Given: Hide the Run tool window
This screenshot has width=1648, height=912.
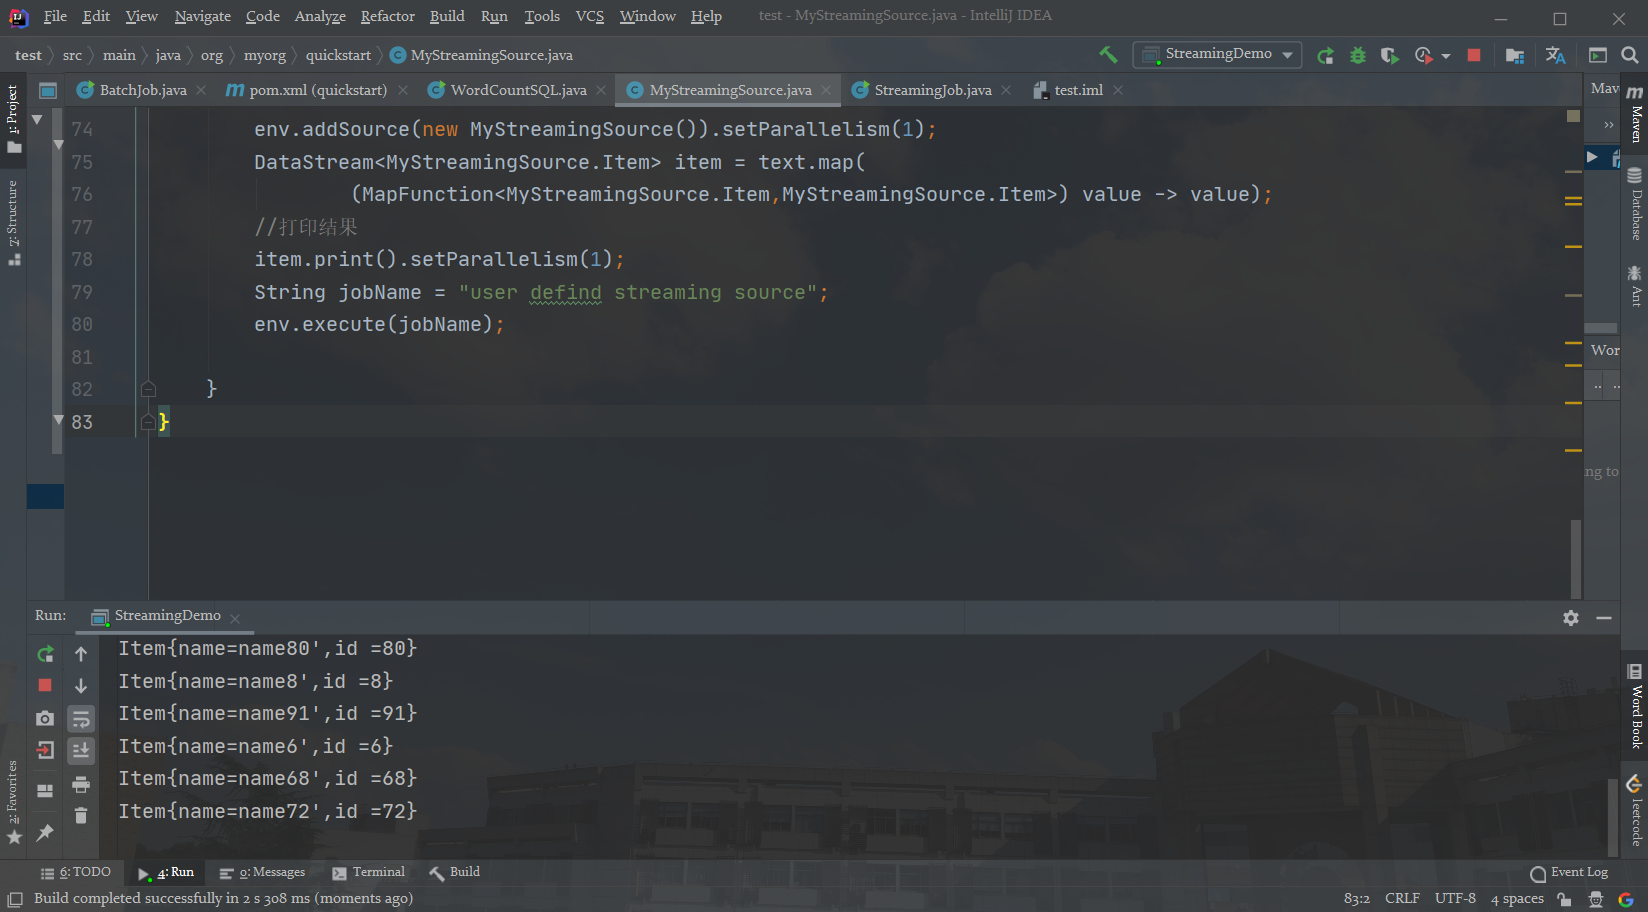Looking at the screenshot, I should click(x=1604, y=618).
